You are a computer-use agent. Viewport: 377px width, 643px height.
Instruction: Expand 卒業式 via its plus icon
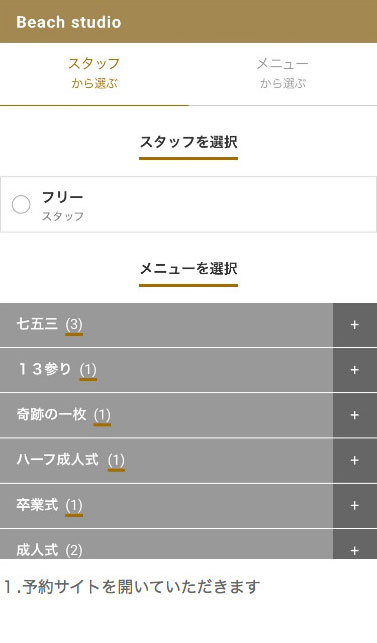tap(355, 505)
